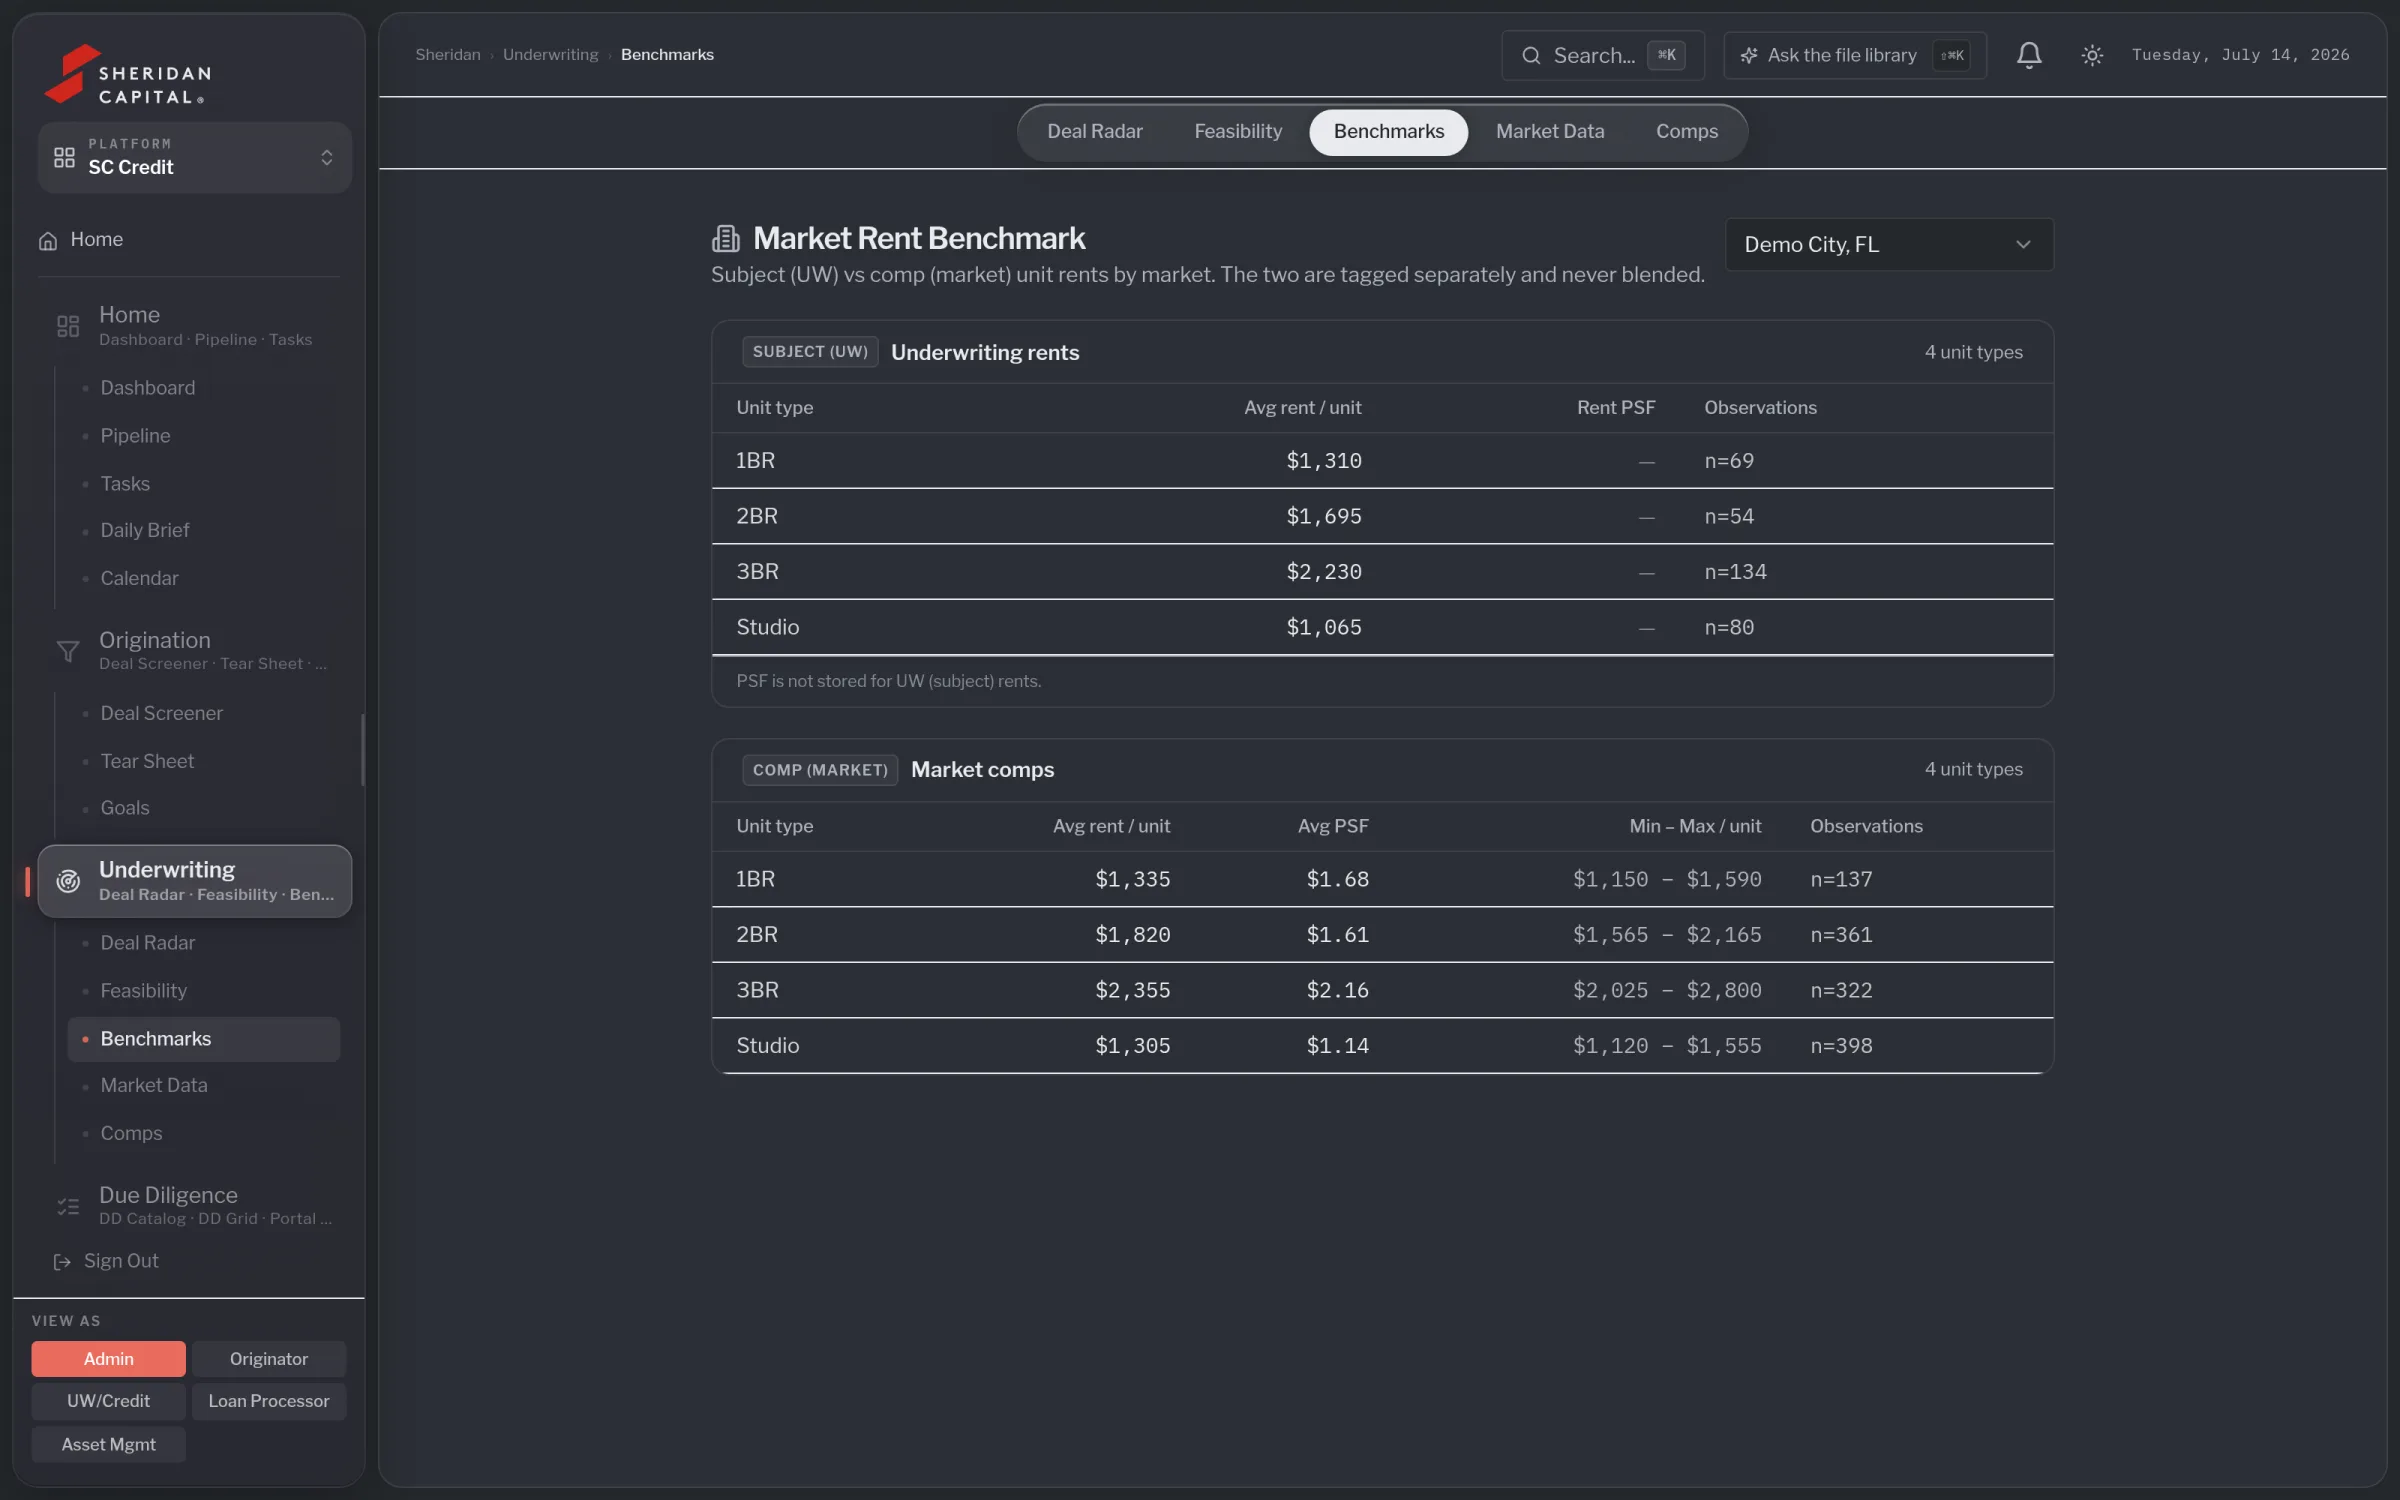Click the house icon beside Home
The height and width of the screenshot is (1500, 2400).
tap(47, 240)
